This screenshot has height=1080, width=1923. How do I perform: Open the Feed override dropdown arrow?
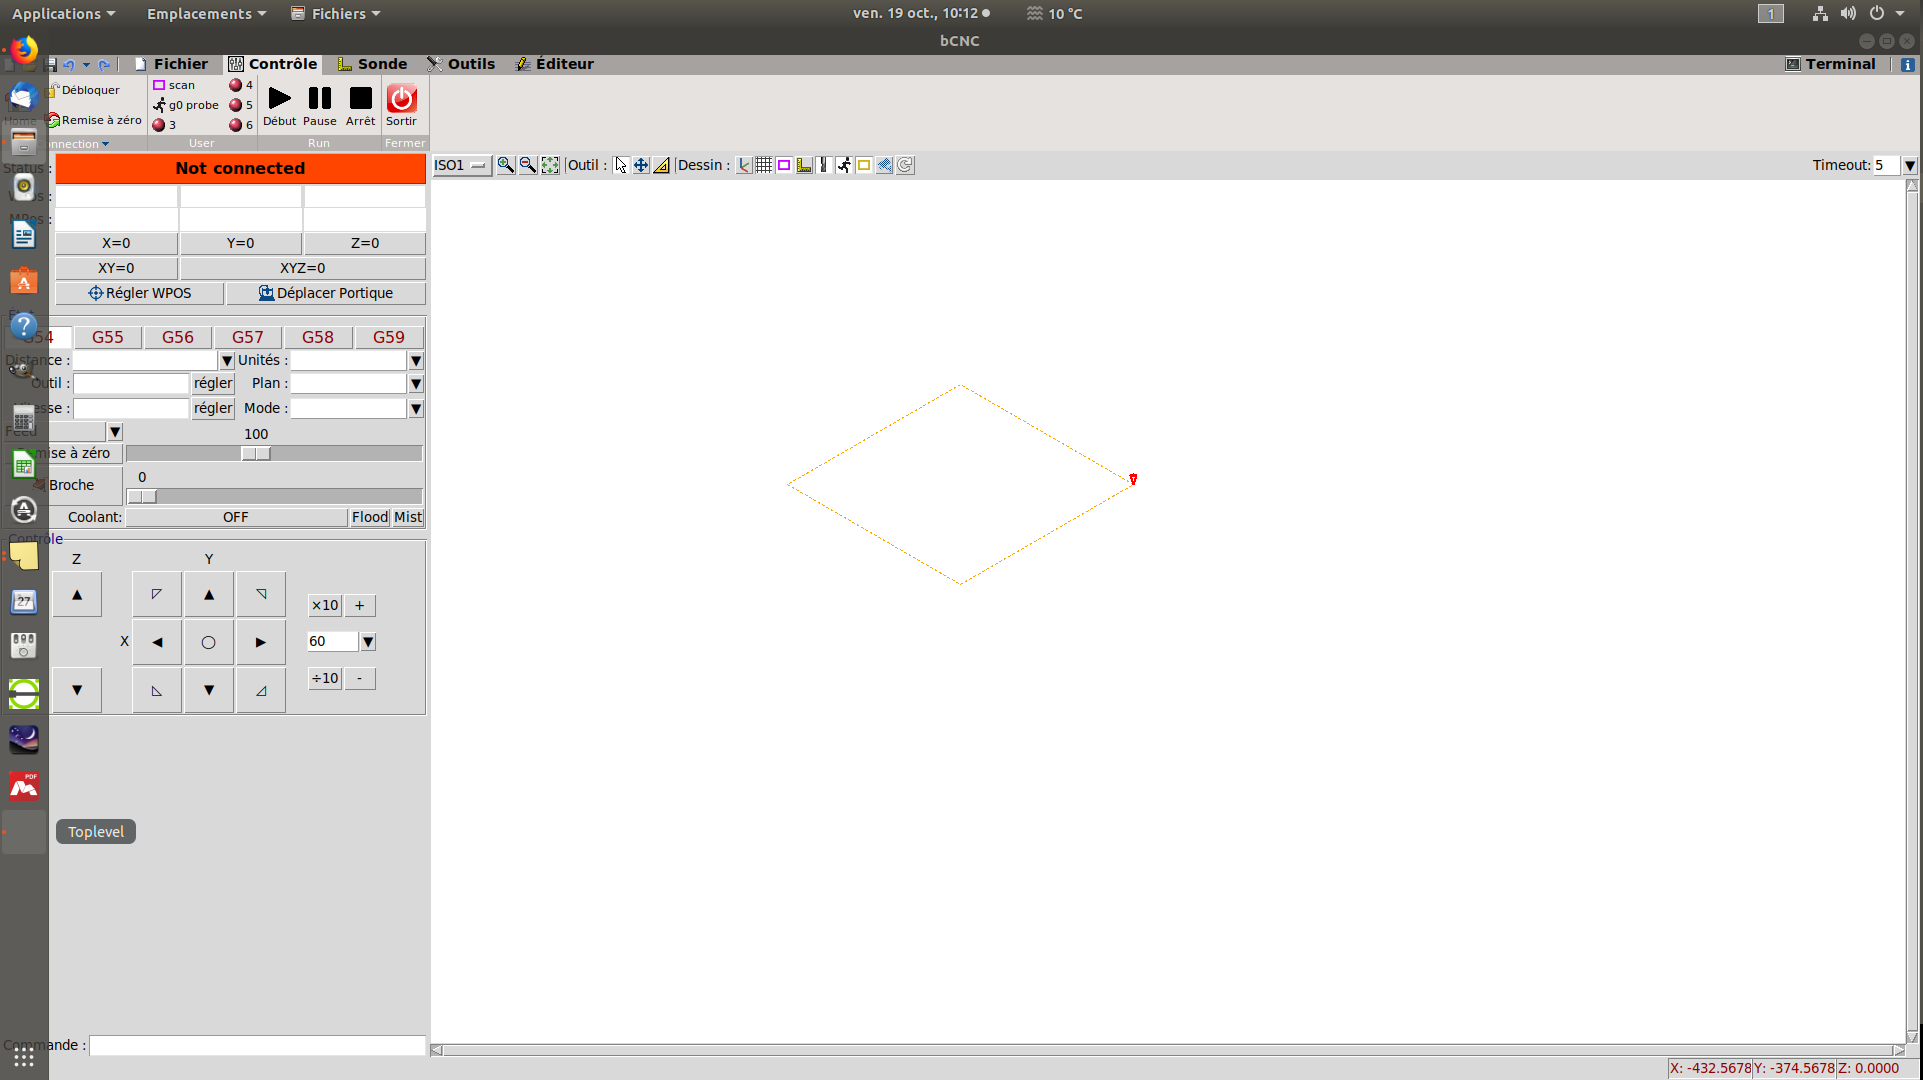pyautogui.click(x=115, y=432)
